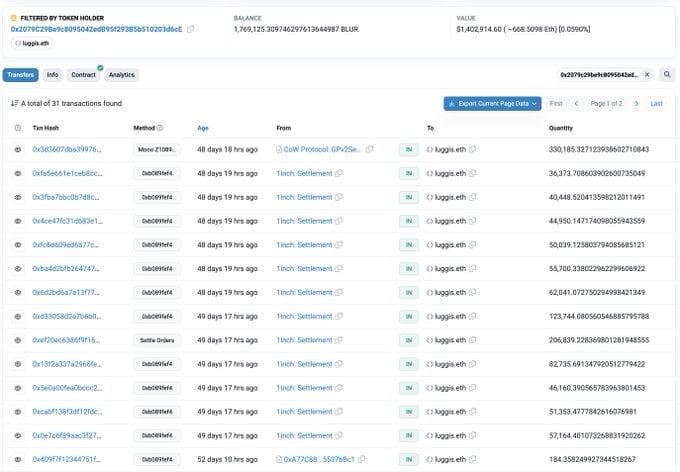Show details via the eye icon for 0xef20ec6386
This screenshot has height=472, width=680.
click(x=17, y=340)
